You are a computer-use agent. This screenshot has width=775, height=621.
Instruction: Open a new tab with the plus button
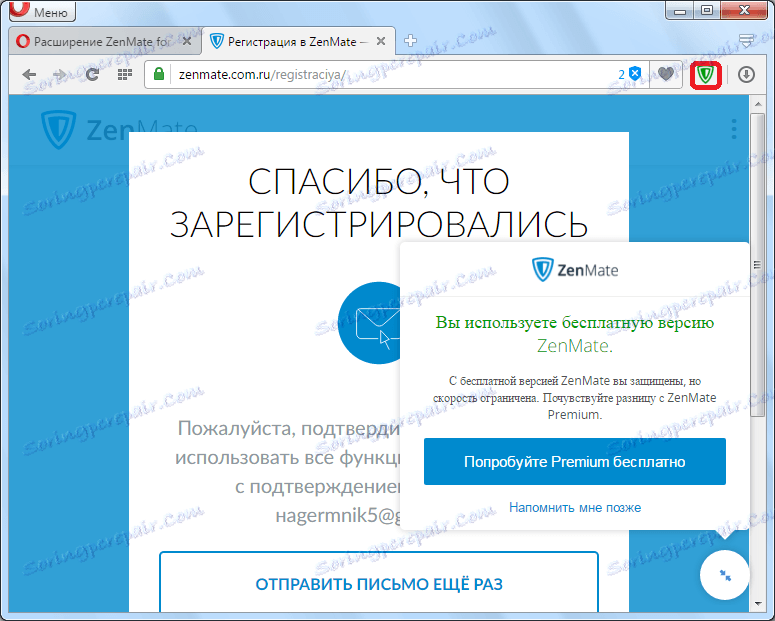click(x=410, y=41)
